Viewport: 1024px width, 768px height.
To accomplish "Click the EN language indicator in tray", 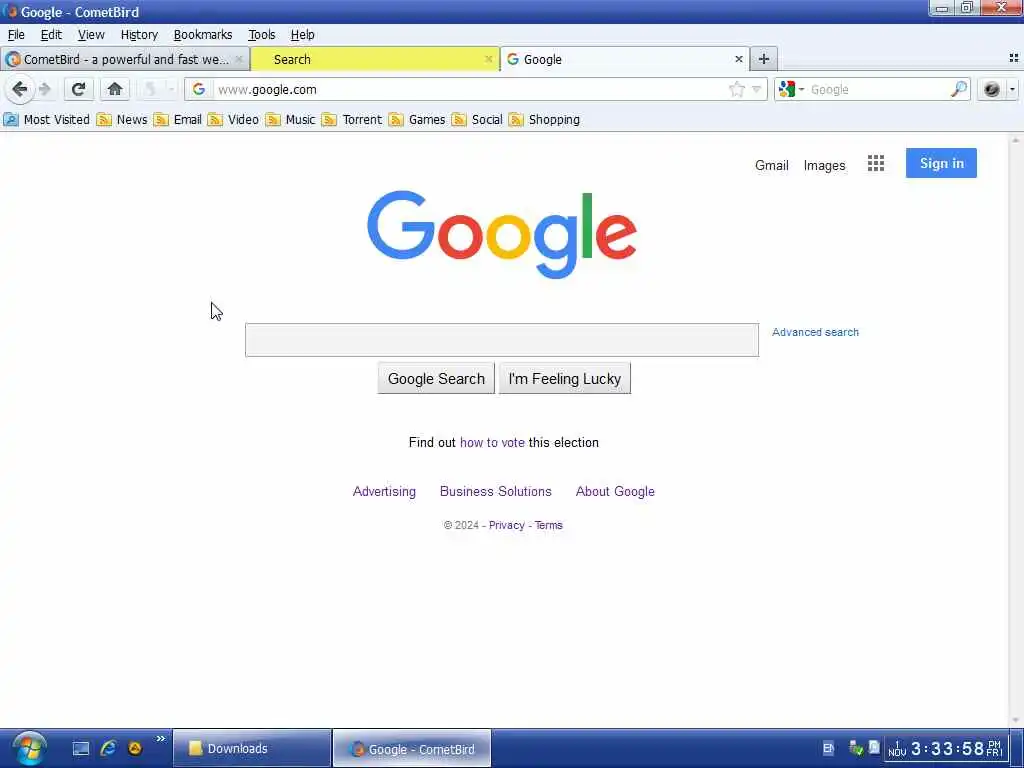I will click(828, 748).
